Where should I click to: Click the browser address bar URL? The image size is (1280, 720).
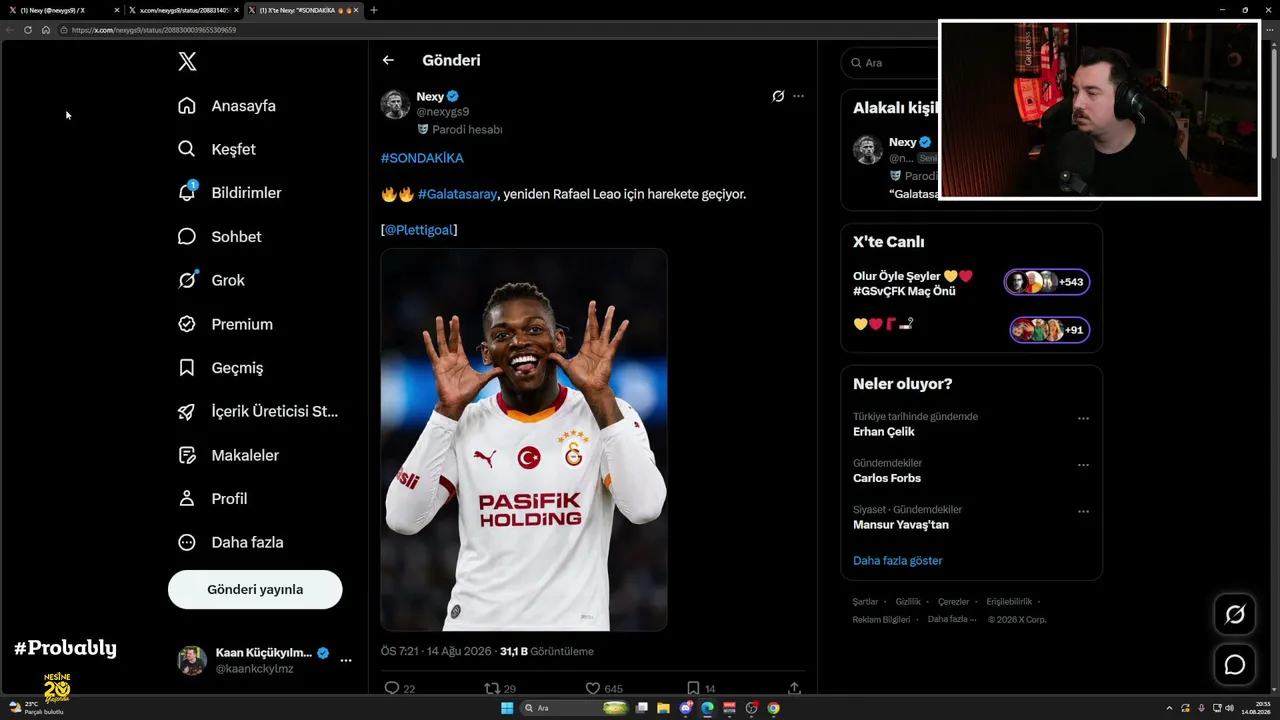(154, 30)
